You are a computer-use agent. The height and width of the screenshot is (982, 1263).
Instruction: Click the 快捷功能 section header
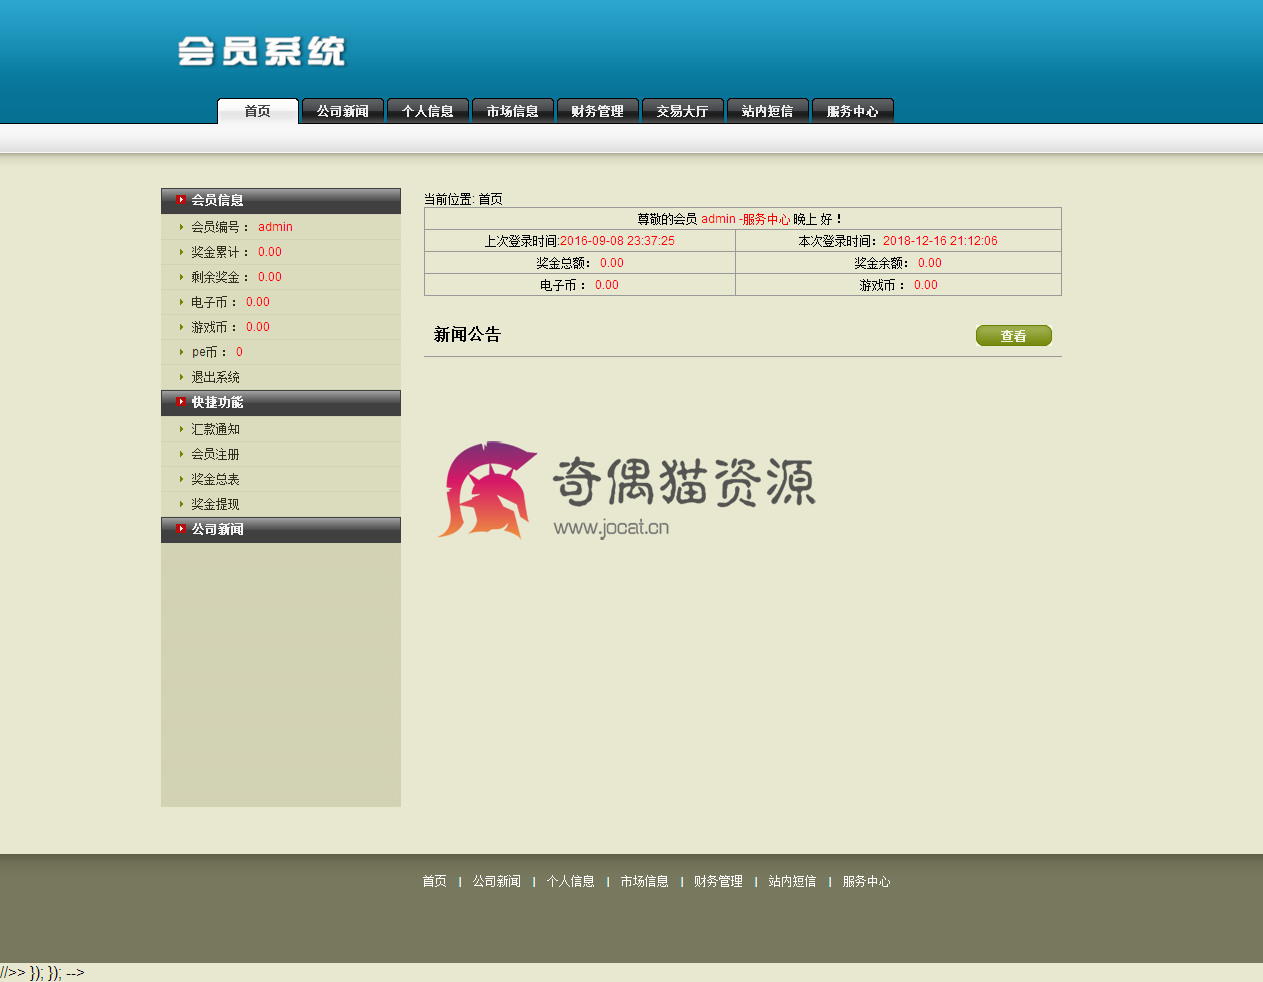point(281,403)
